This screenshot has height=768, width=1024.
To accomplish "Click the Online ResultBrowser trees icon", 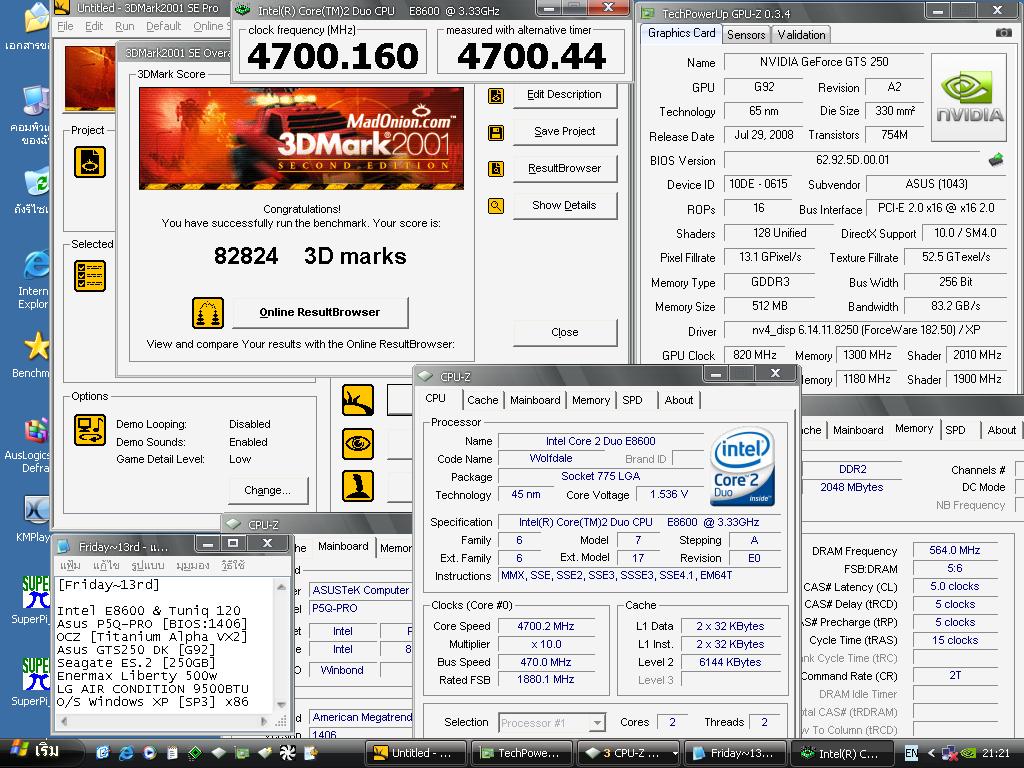I will coord(208,313).
